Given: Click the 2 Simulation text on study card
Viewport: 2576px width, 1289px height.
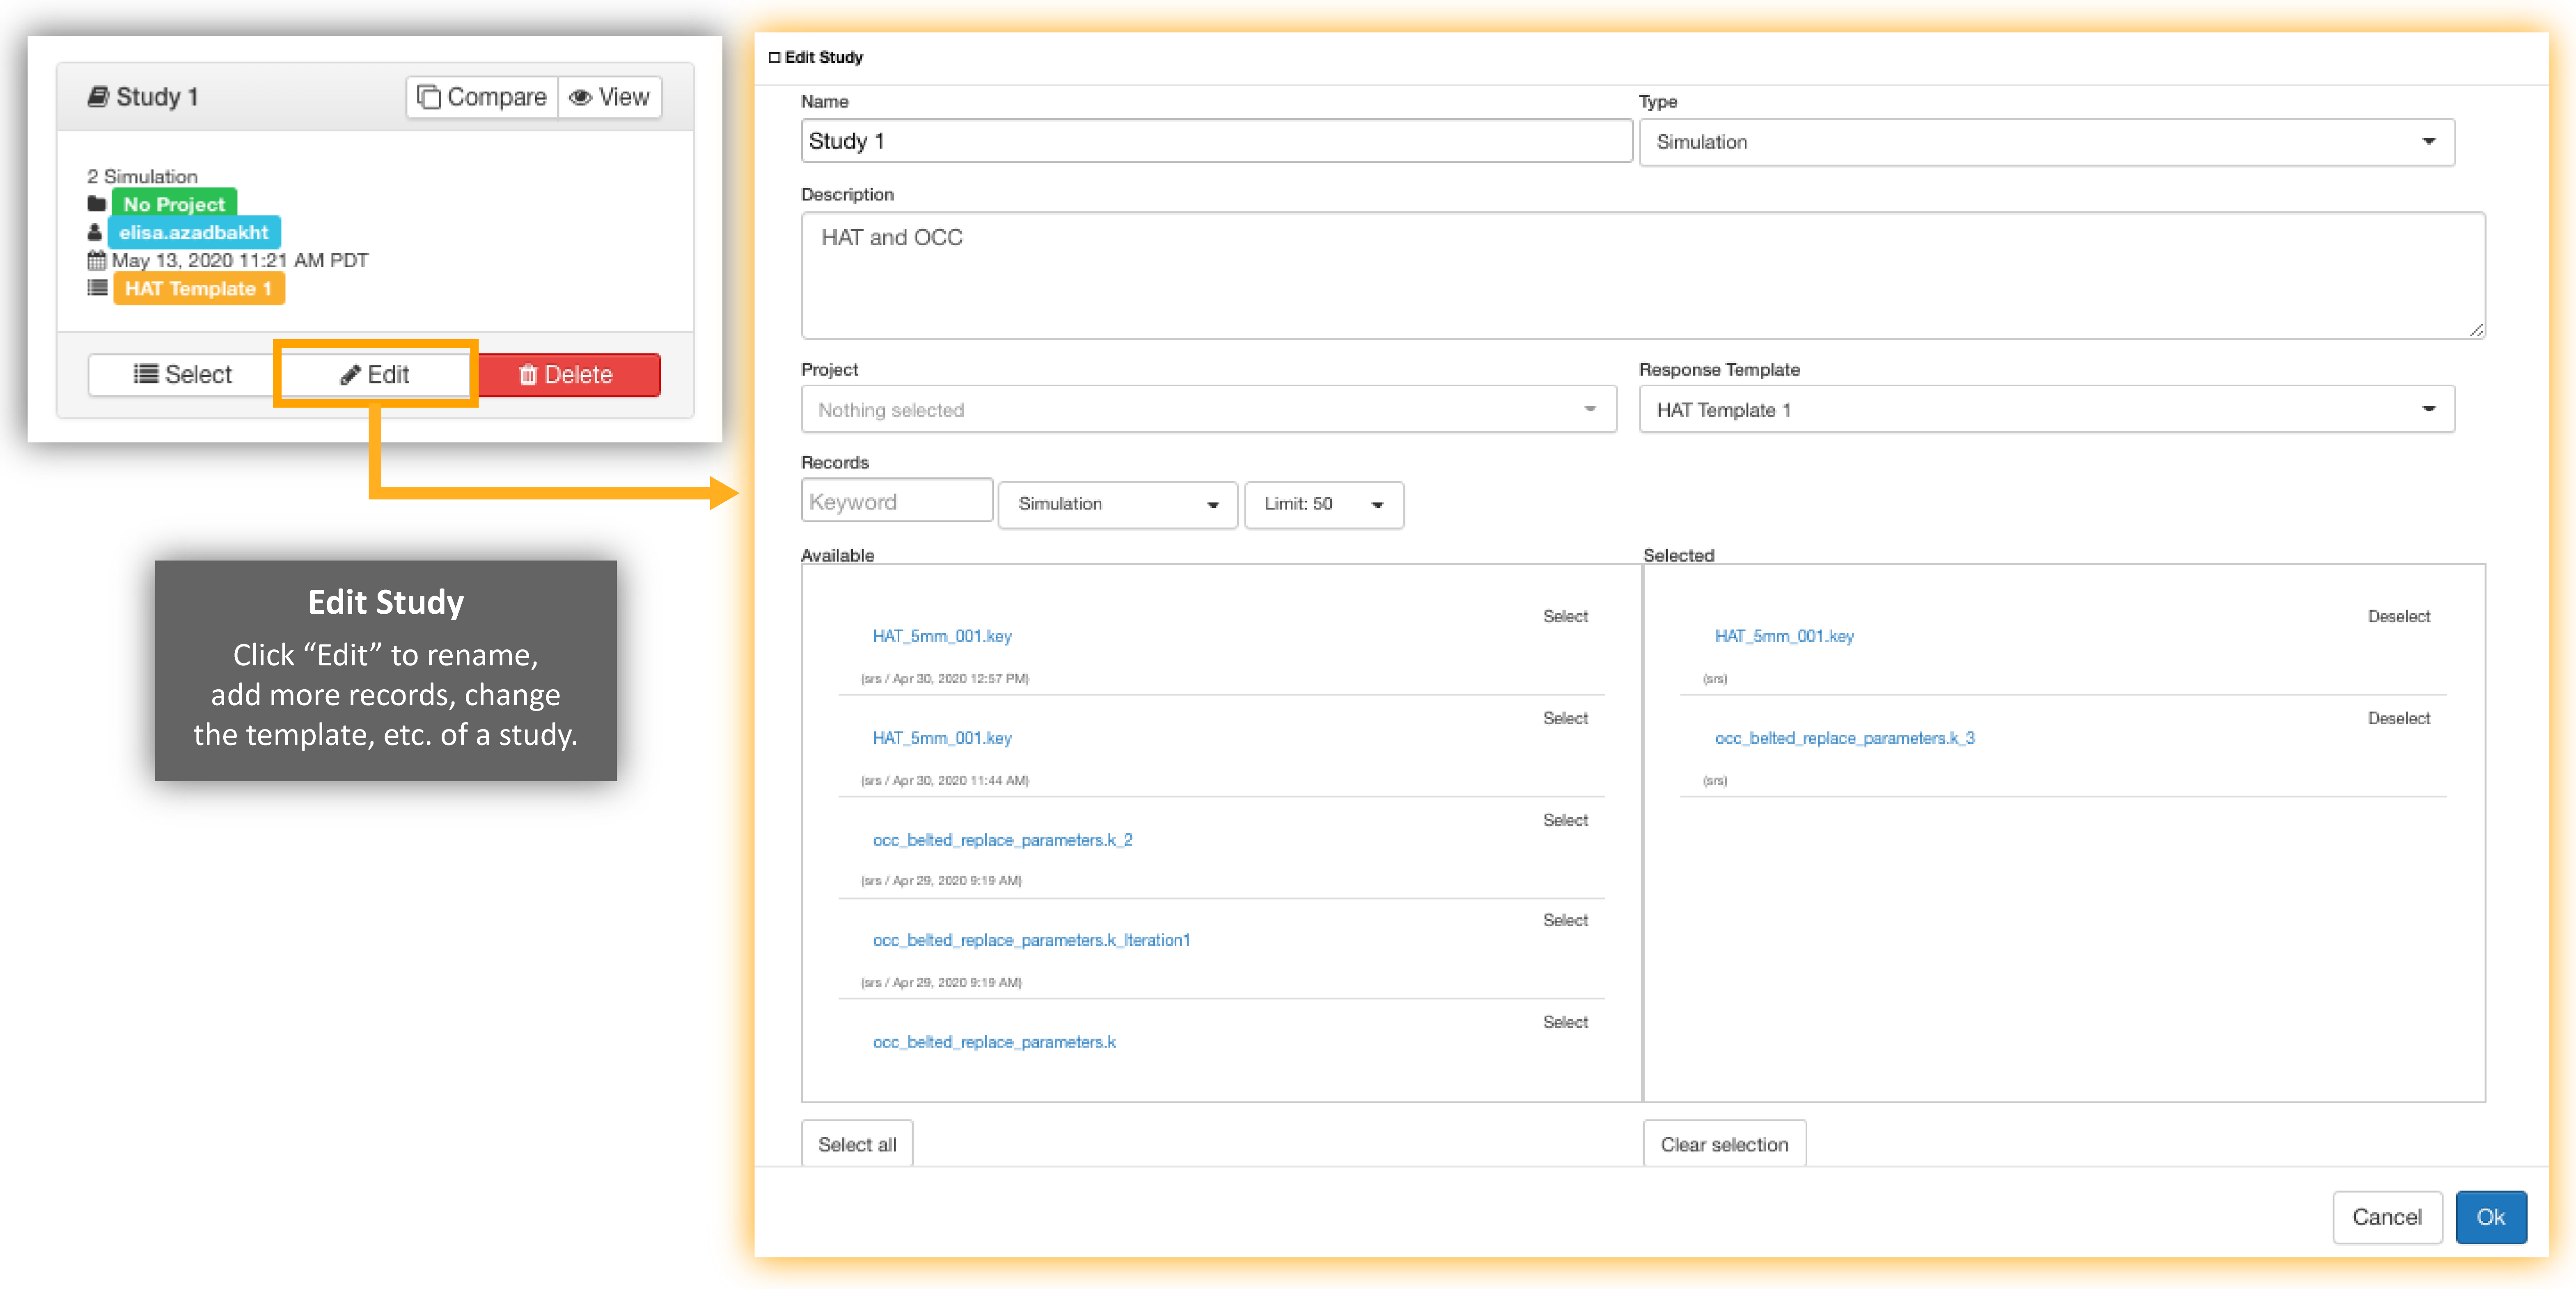Looking at the screenshot, I should tap(142, 176).
